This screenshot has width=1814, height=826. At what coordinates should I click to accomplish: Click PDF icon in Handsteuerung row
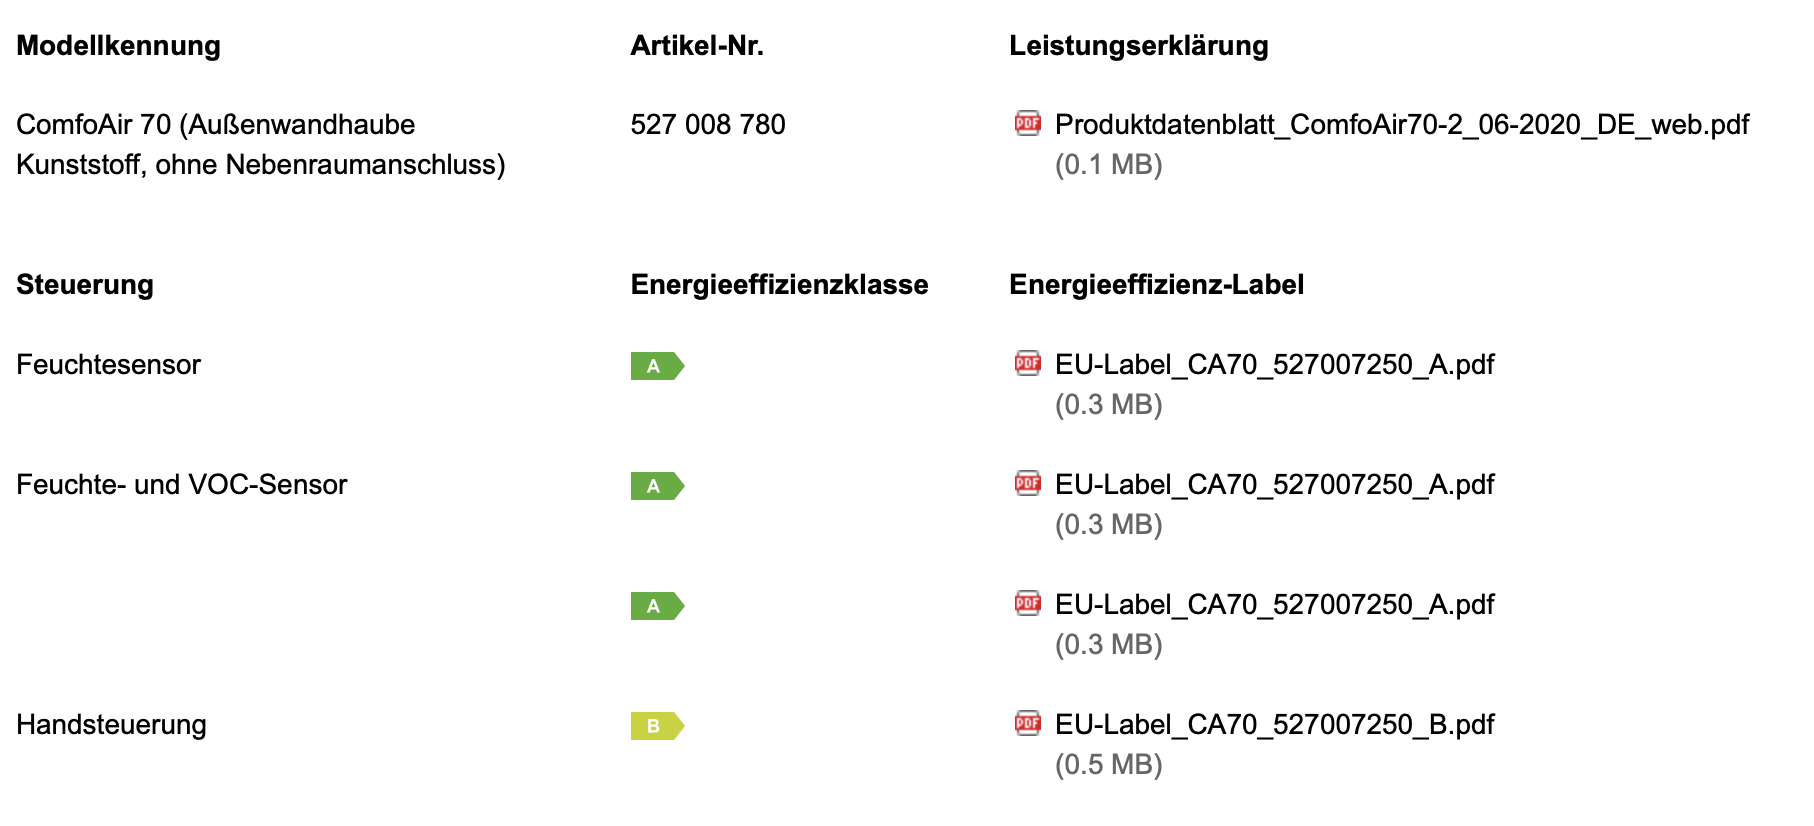click(1027, 723)
